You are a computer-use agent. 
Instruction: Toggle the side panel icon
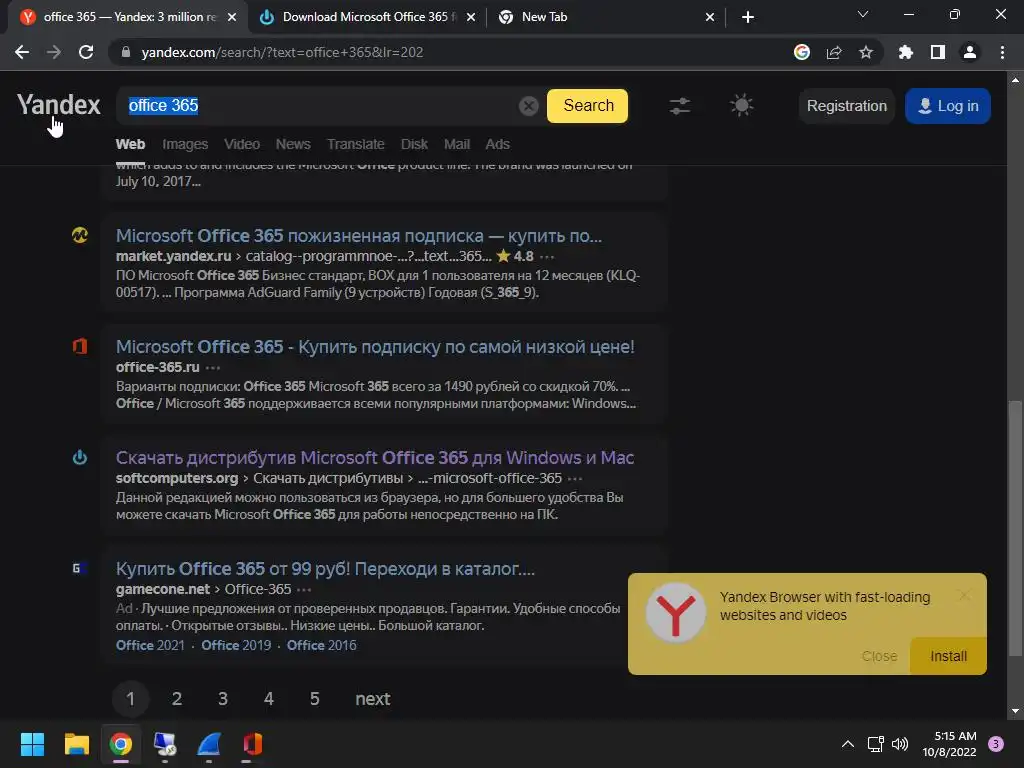(938, 52)
